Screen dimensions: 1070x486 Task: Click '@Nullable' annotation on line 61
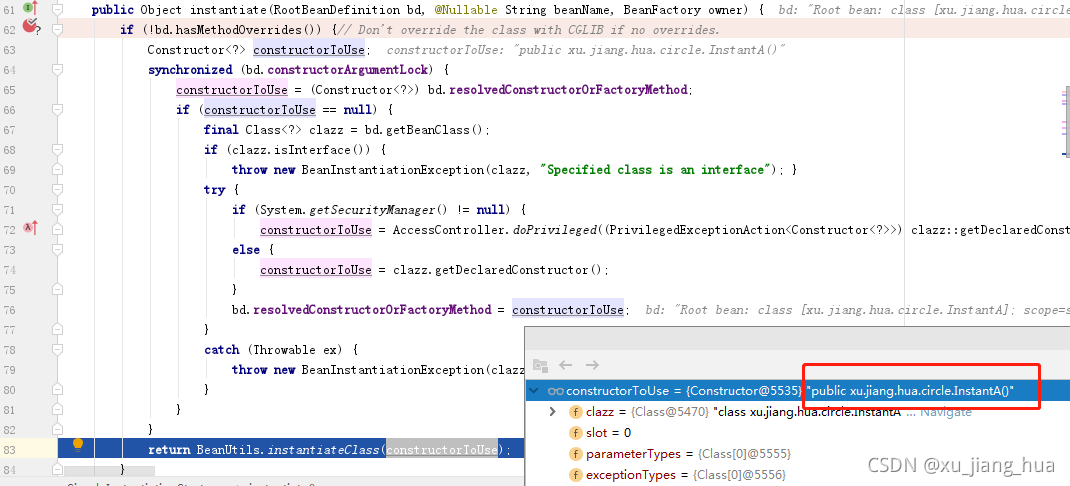click(x=466, y=10)
